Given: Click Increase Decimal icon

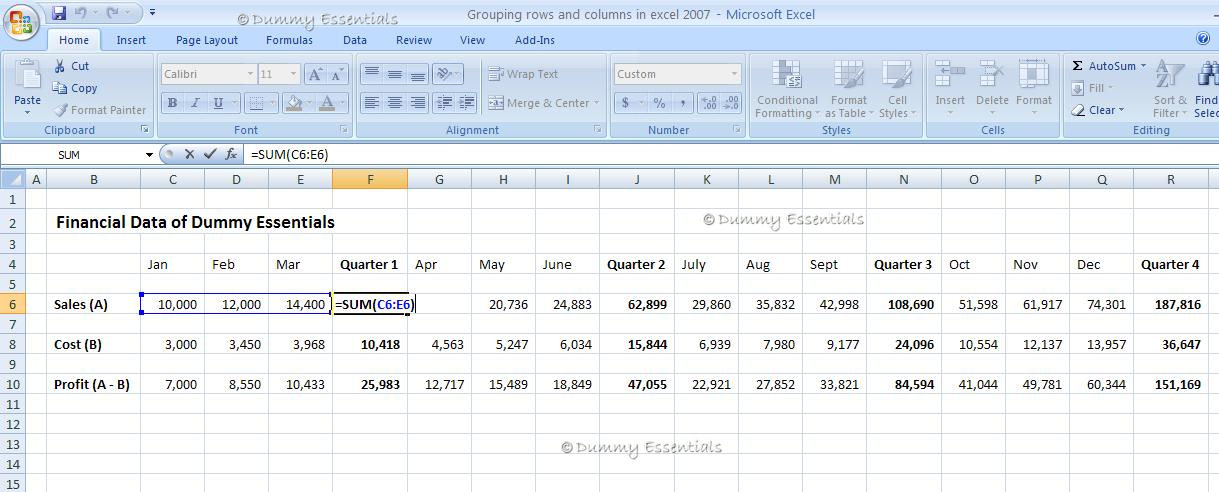Looking at the screenshot, I should [709, 103].
